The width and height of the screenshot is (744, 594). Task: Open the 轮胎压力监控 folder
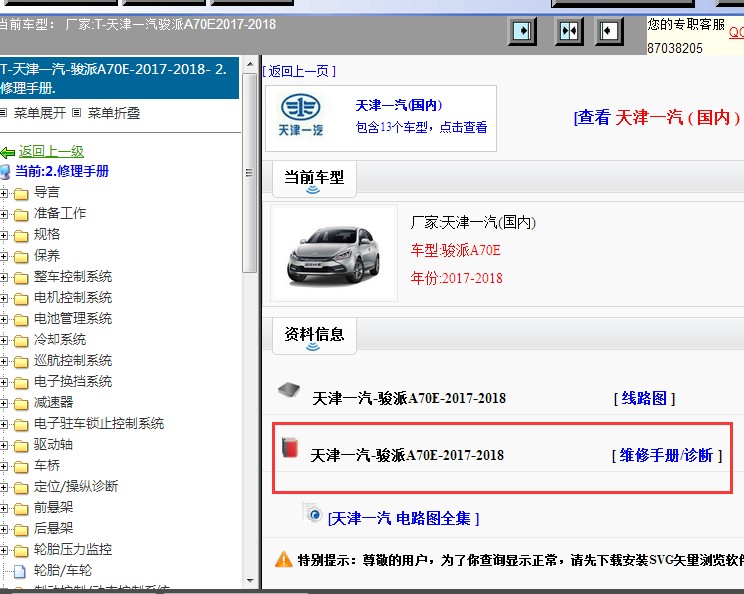(x=73, y=549)
